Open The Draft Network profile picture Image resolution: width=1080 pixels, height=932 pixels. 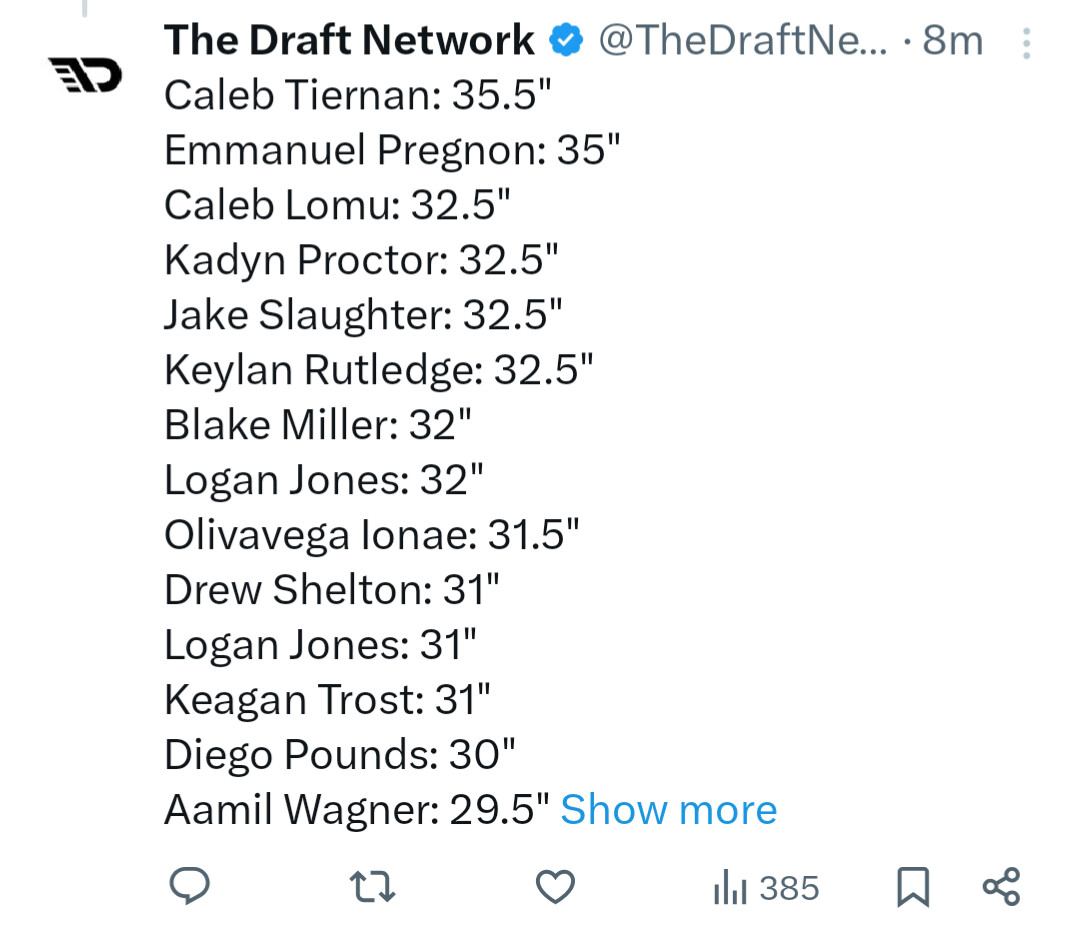coord(85,74)
